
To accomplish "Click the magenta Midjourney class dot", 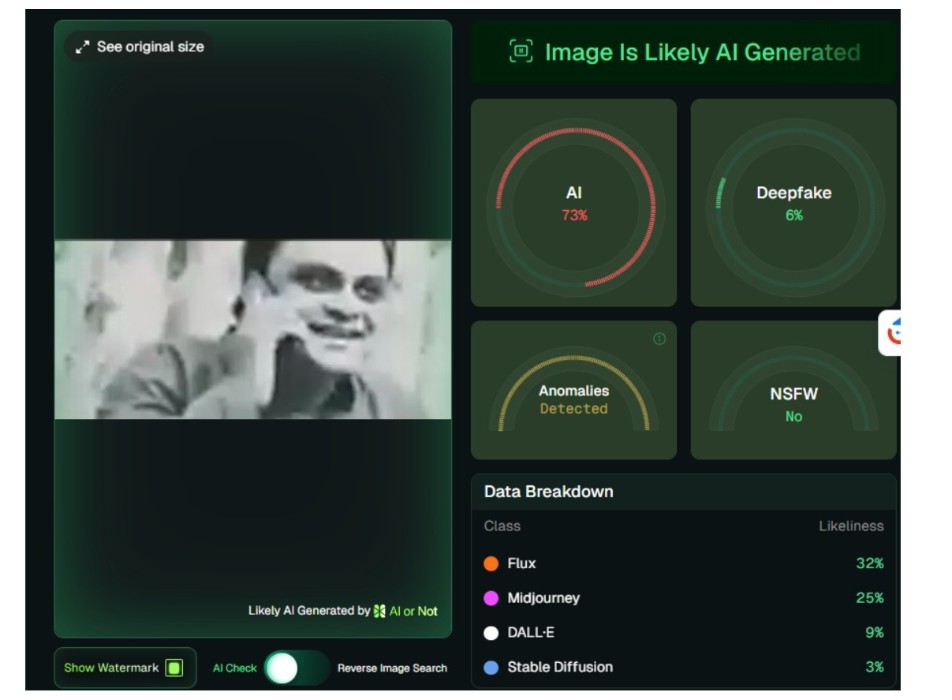I will pos(491,598).
